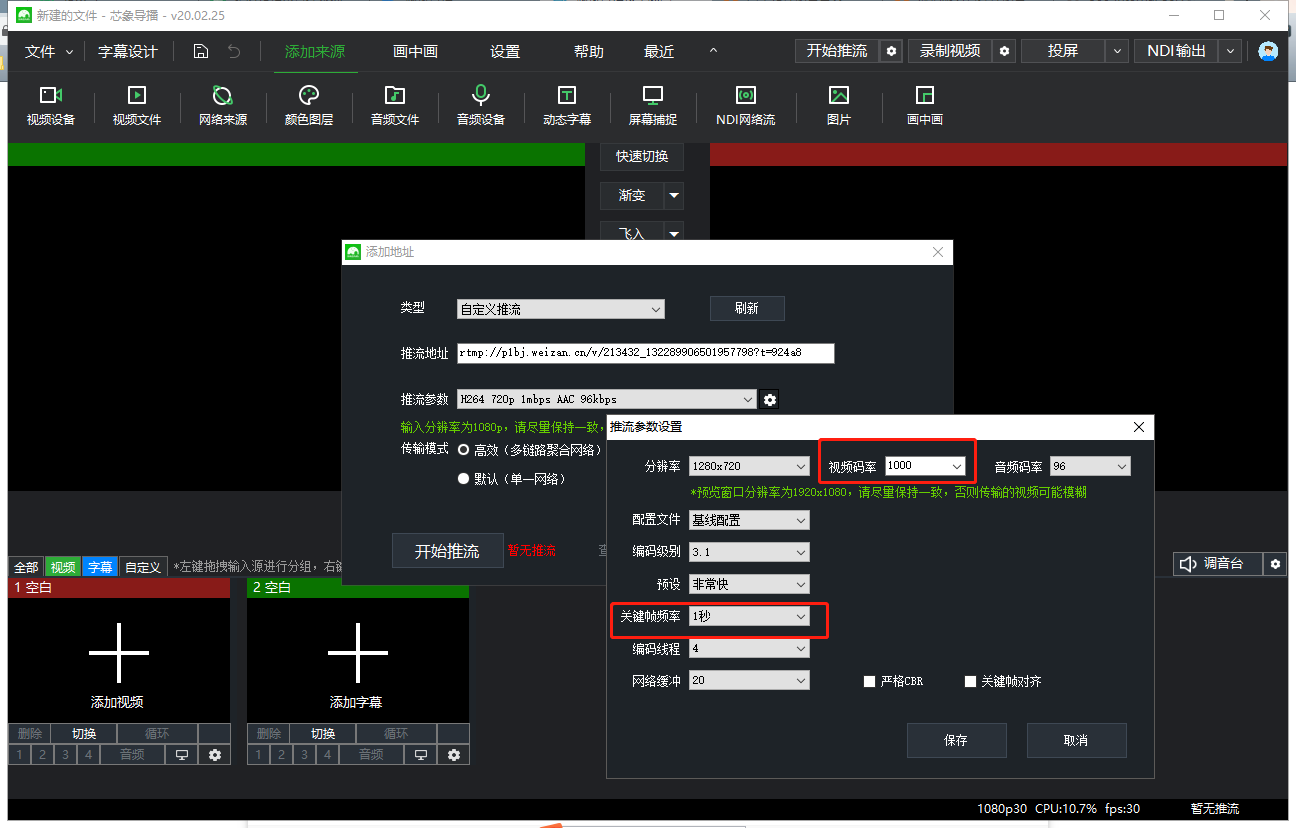Click the 刷新 button
This screenshot has height=828, width=1296.
point(746,309)
